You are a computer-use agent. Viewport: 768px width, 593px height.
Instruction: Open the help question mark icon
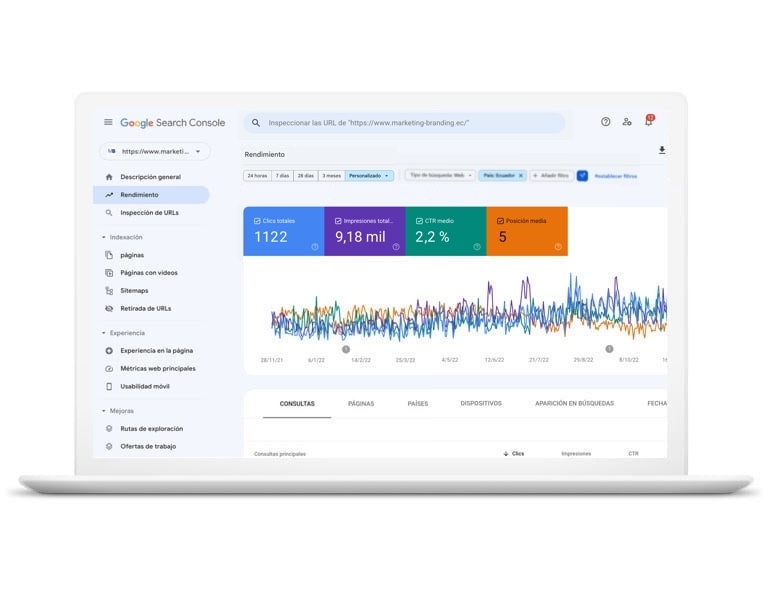tap(605, 122)
